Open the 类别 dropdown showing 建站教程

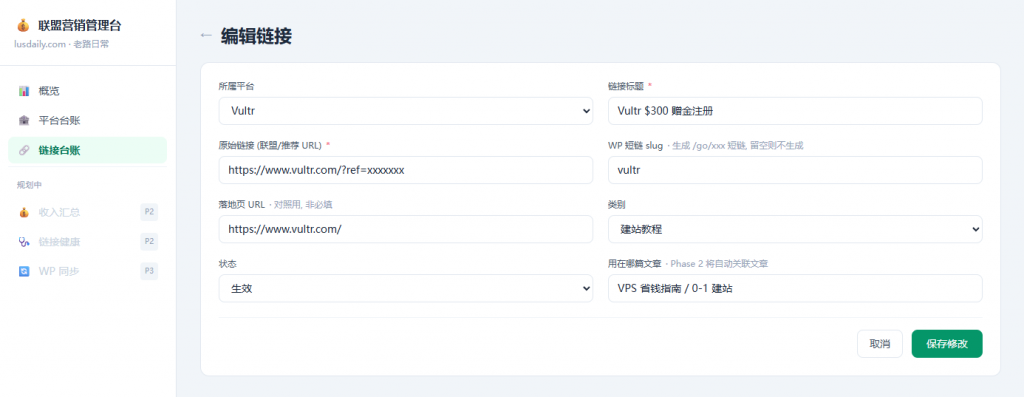(x=795, y=229)
